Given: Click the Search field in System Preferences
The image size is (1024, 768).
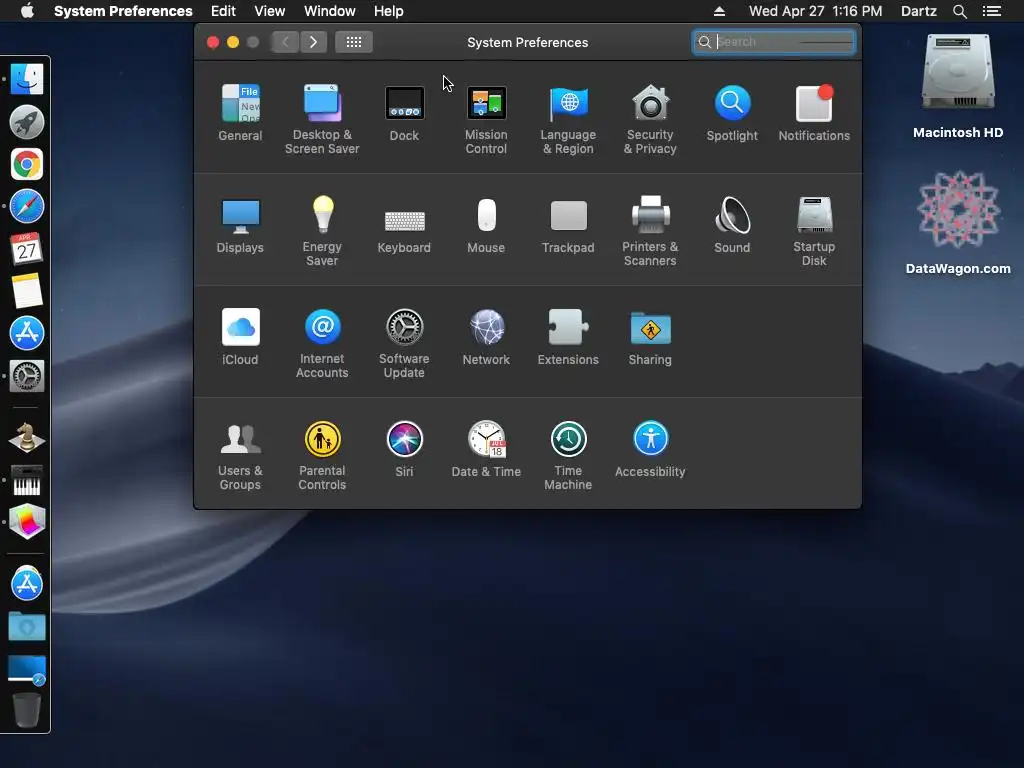Looking at the screenshot, I should [x=774, y=42].
